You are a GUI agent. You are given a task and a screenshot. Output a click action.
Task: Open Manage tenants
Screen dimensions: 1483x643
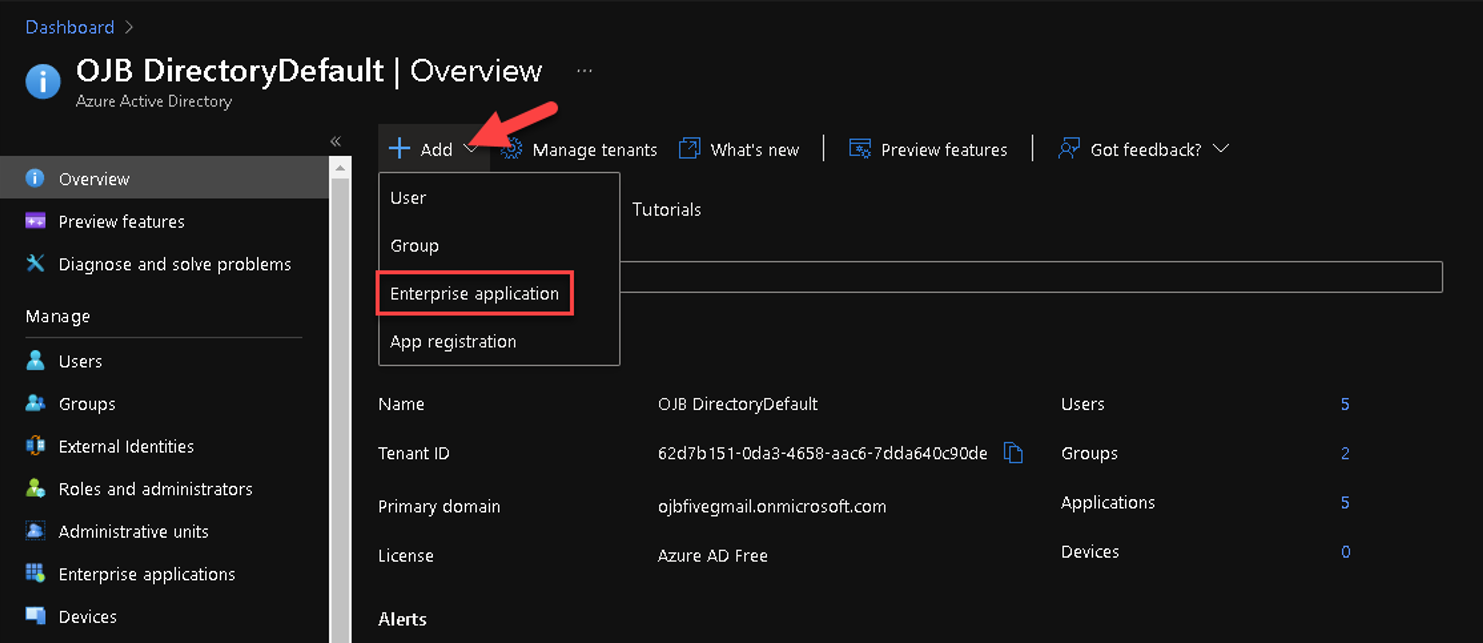(595, 150)
